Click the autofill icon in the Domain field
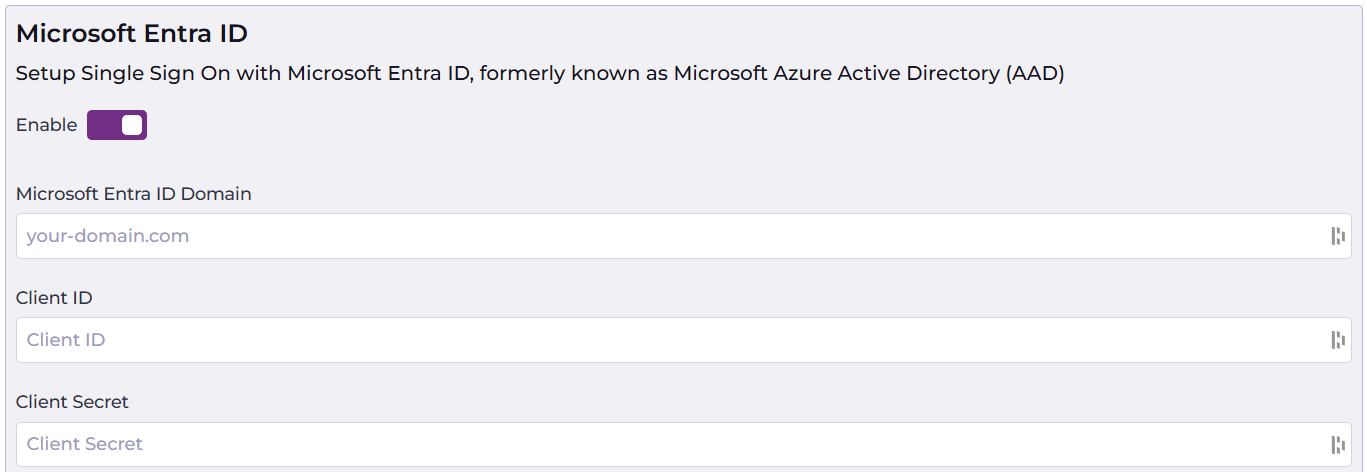Viewport: 1367px width, 472px height. [x=1337, y=236]
